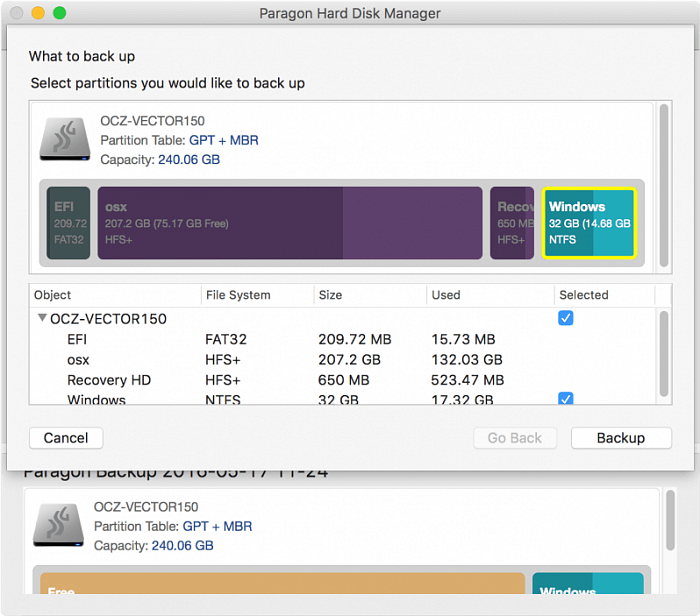The width and height of the screenshot is (700, 616).
Task: Click the GPT + MBR value in the dialog
Action: [x=224, y=140]
